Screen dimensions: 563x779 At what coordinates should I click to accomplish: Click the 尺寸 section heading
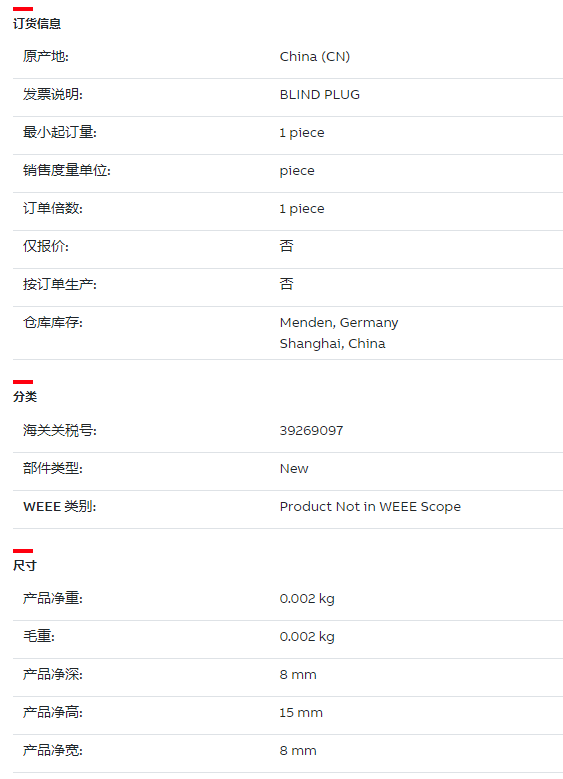[25, 565]
